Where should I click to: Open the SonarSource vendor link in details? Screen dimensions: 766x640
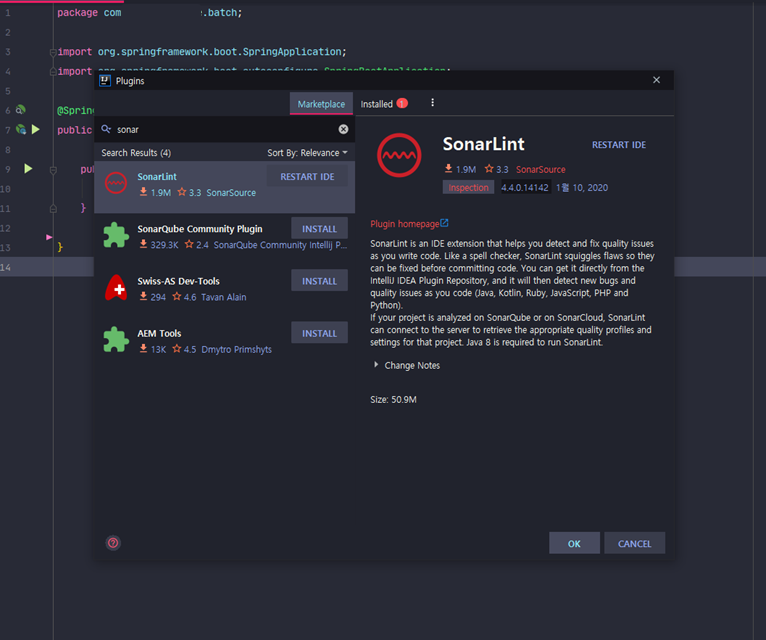click(x=540, y=170)
